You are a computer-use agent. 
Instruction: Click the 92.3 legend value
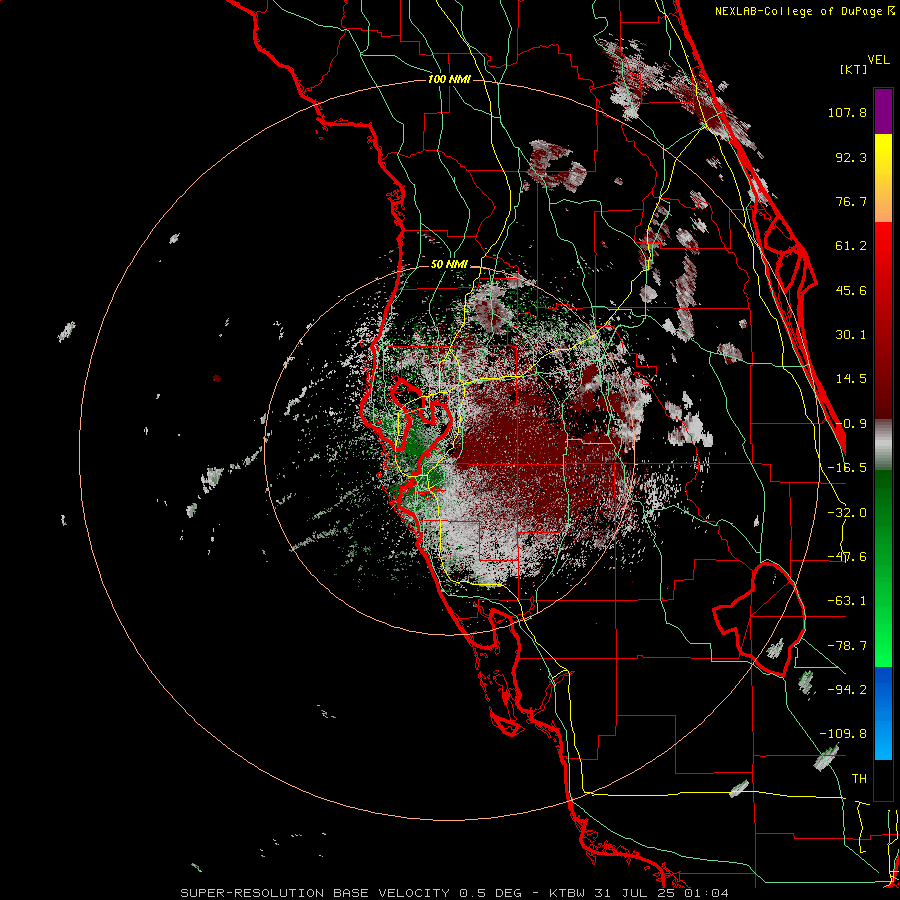point(851,157)
